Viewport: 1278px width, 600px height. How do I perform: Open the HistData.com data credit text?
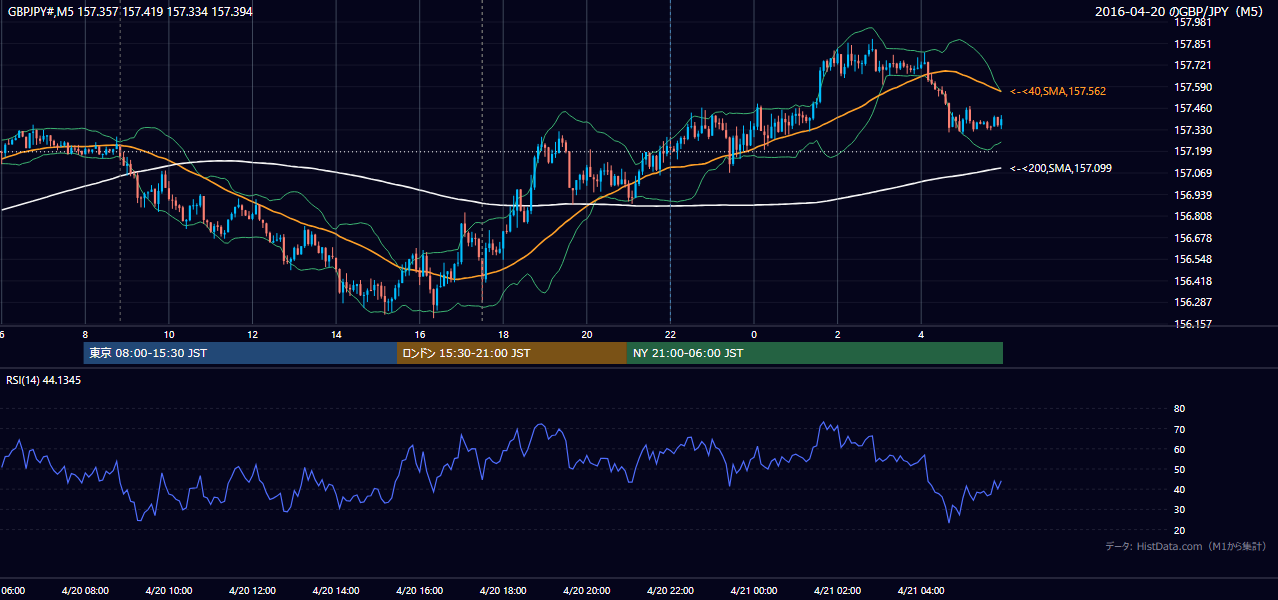point(1185,546)
